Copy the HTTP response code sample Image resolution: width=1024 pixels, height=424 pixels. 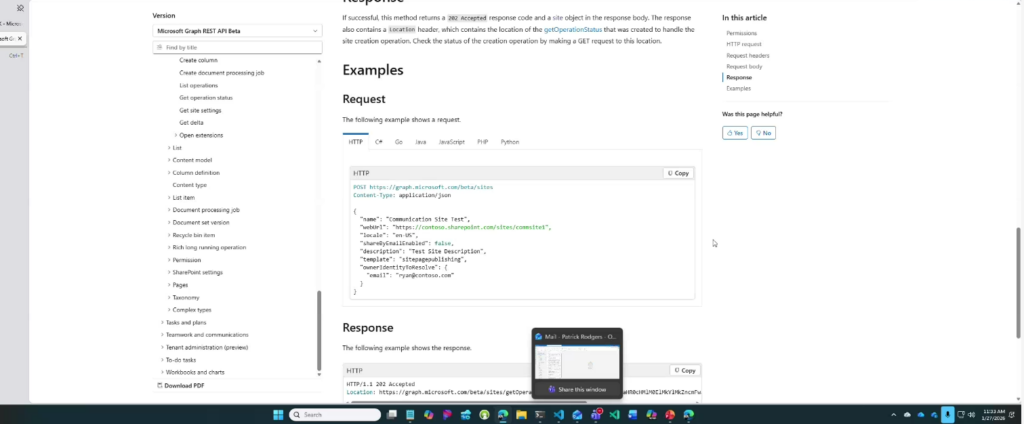tap(684, 370)
